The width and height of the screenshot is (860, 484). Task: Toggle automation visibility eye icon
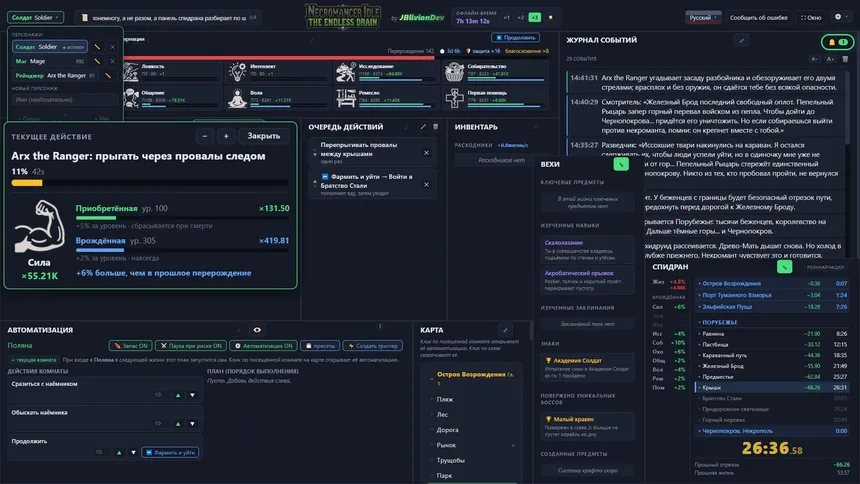(257, 330)
